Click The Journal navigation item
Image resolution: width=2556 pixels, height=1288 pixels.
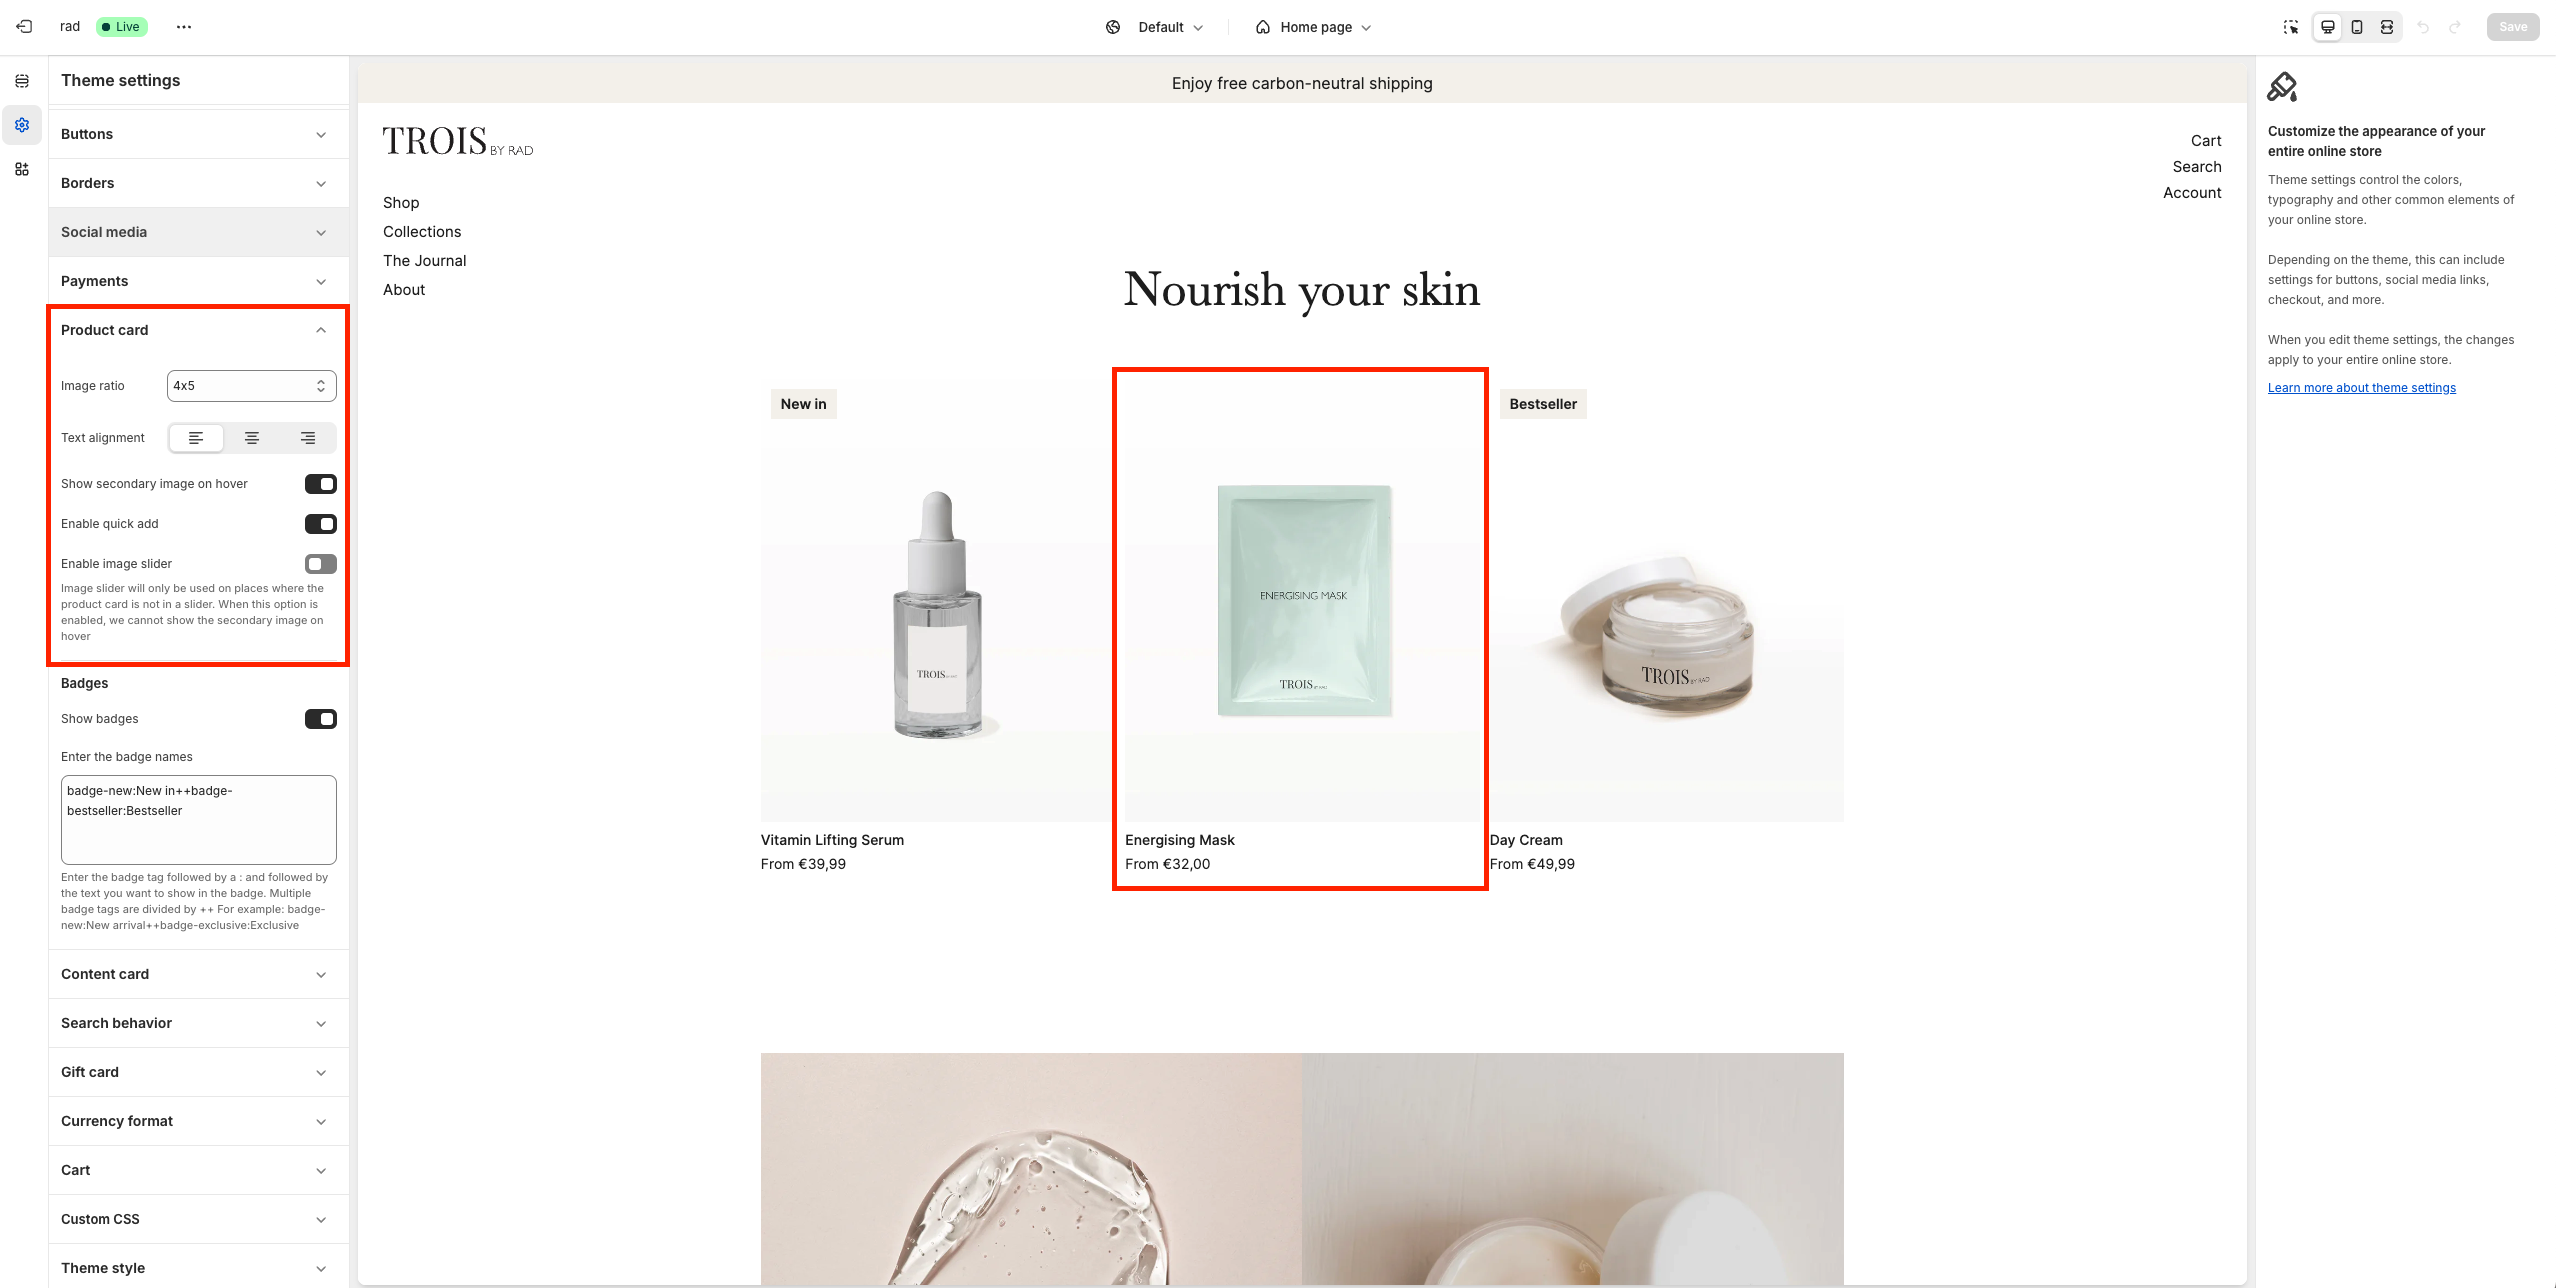pos(425,261)
